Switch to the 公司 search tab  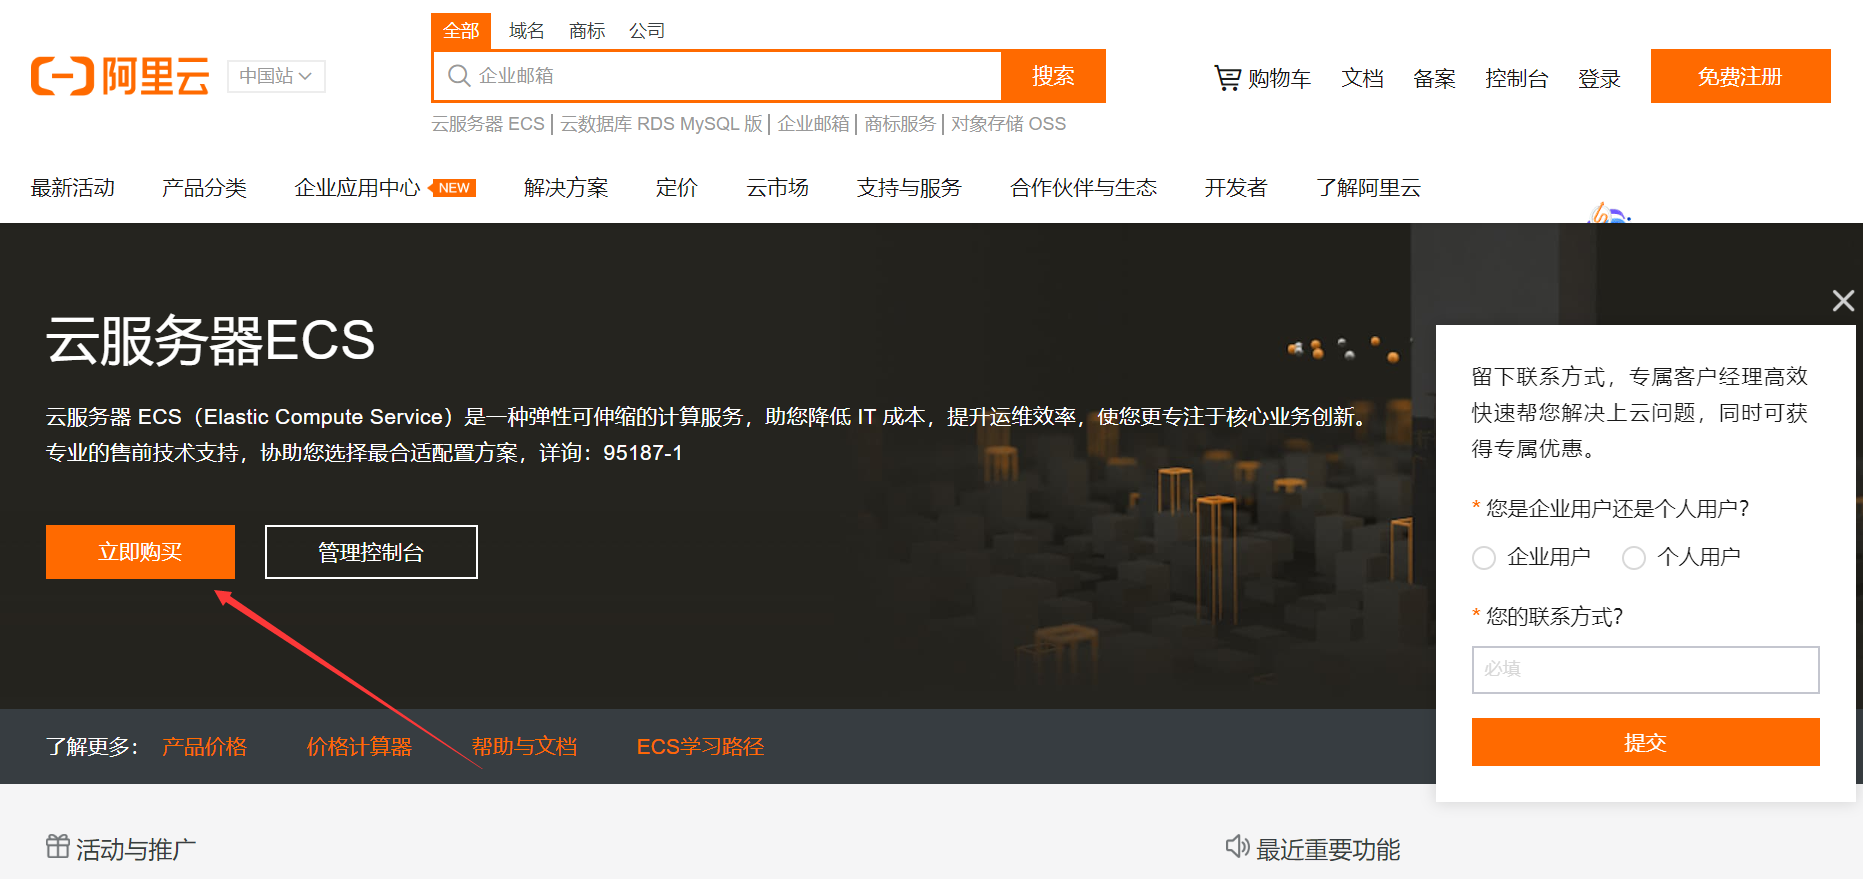647,31
